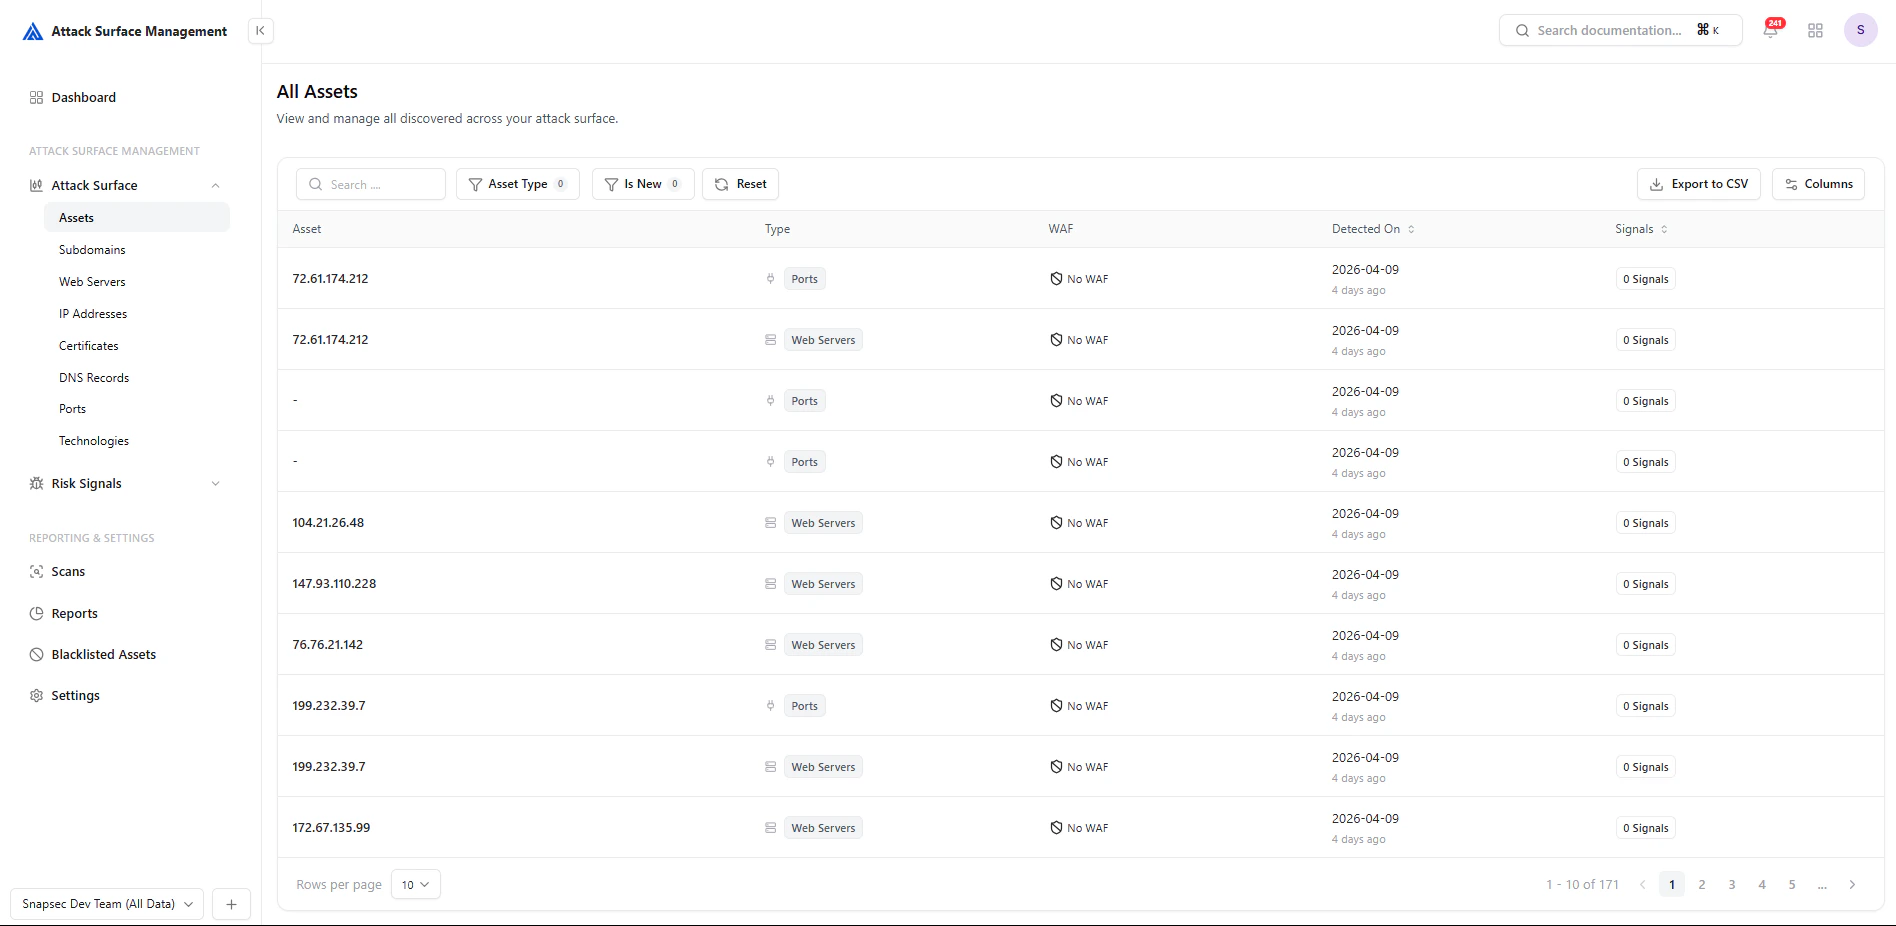This screenshot has height=926, width=1896.
Task: Select Assets in the sidebar
Action: point(137,217)
